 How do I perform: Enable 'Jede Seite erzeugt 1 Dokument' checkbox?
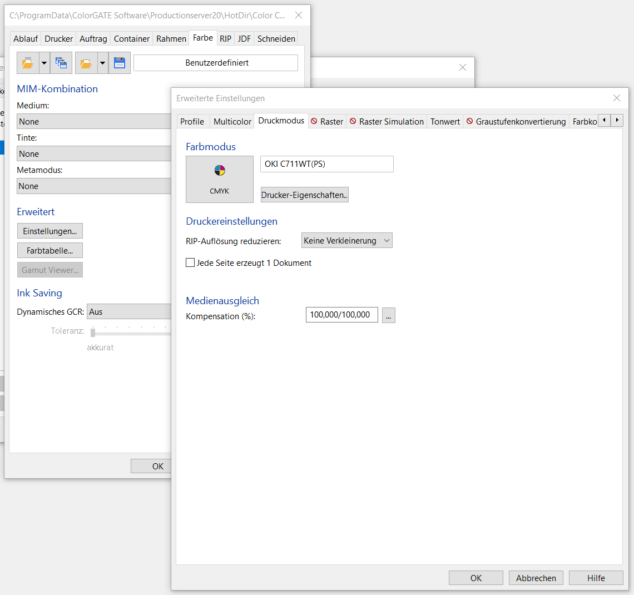191,263
